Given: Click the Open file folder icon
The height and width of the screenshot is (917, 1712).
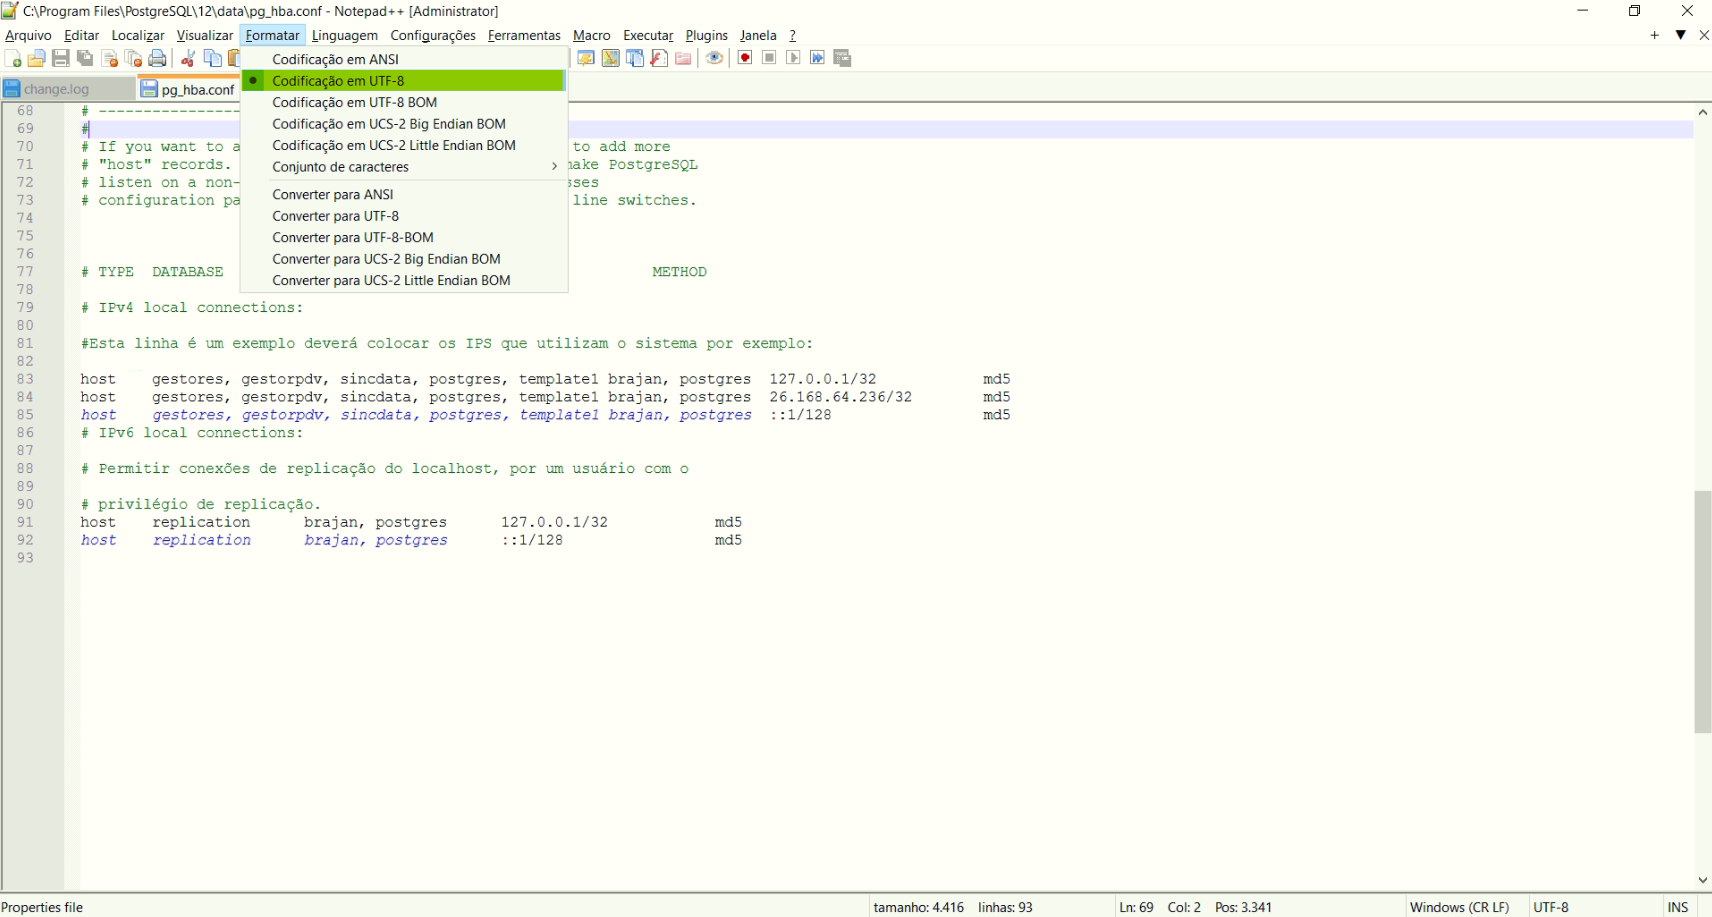Looking at the screenshot, I should tap(37, 59).
